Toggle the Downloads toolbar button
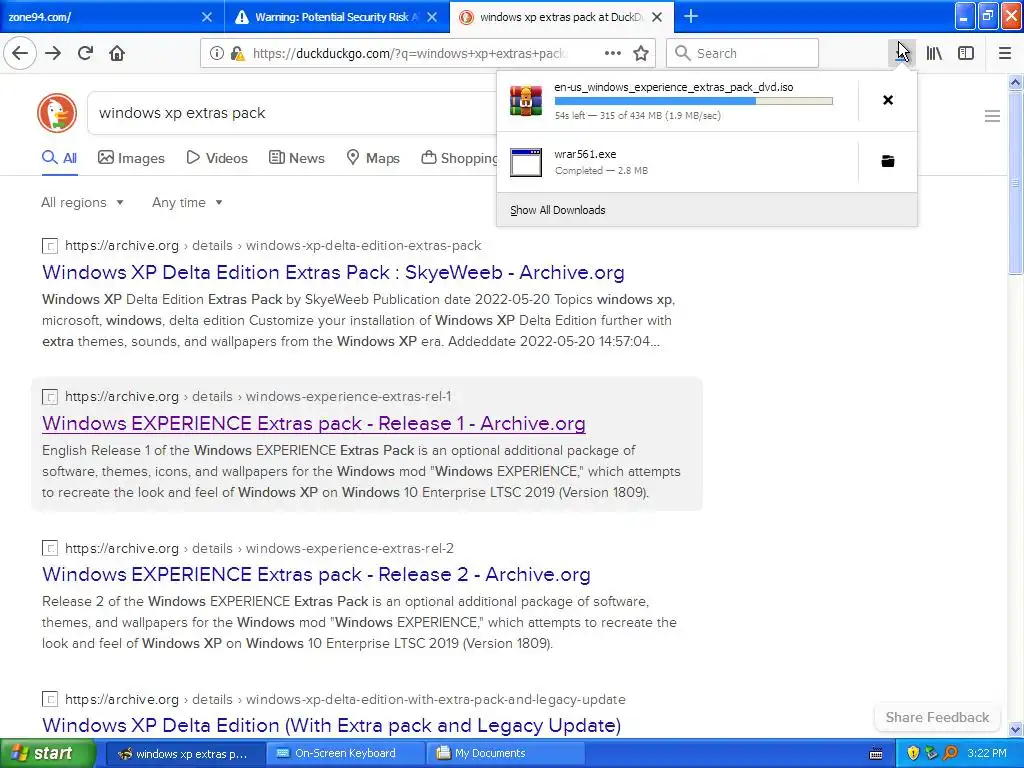Screen dimensions: 1024x768 [x=902, y=53]
